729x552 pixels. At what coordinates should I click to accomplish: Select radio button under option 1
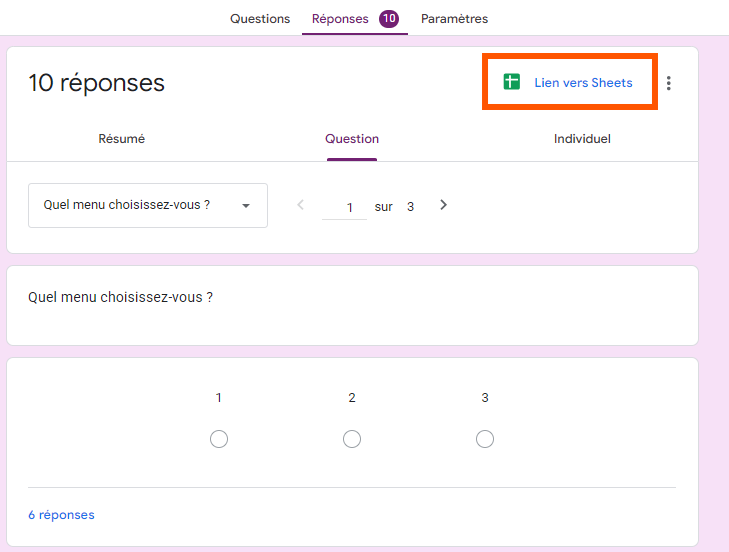[219, 439]
